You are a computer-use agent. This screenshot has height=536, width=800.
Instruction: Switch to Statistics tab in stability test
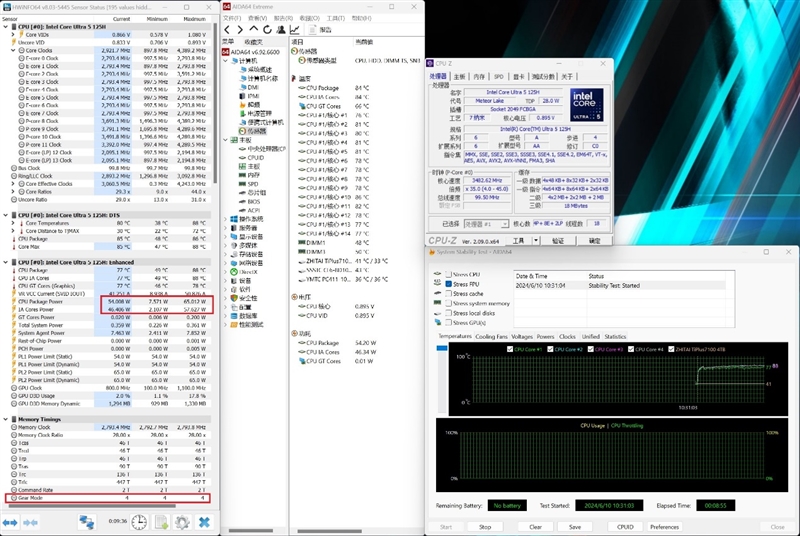[615, 337]
